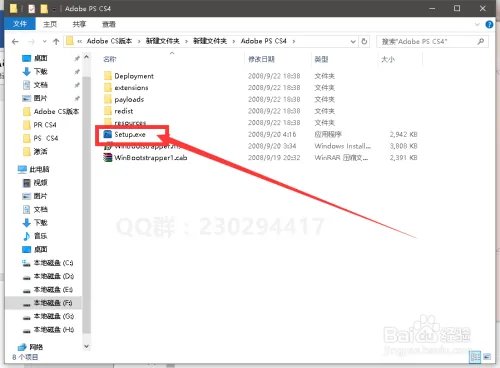Open quick access toolbar properties icon
This screenshot has height=368, width=500.
[x=32, y=9]
